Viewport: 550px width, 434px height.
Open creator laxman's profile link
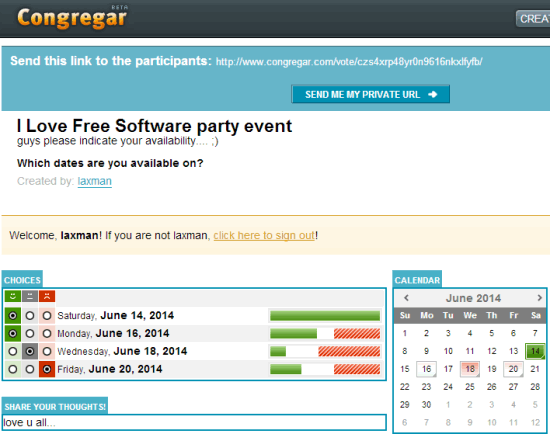(x=95, y=181)
